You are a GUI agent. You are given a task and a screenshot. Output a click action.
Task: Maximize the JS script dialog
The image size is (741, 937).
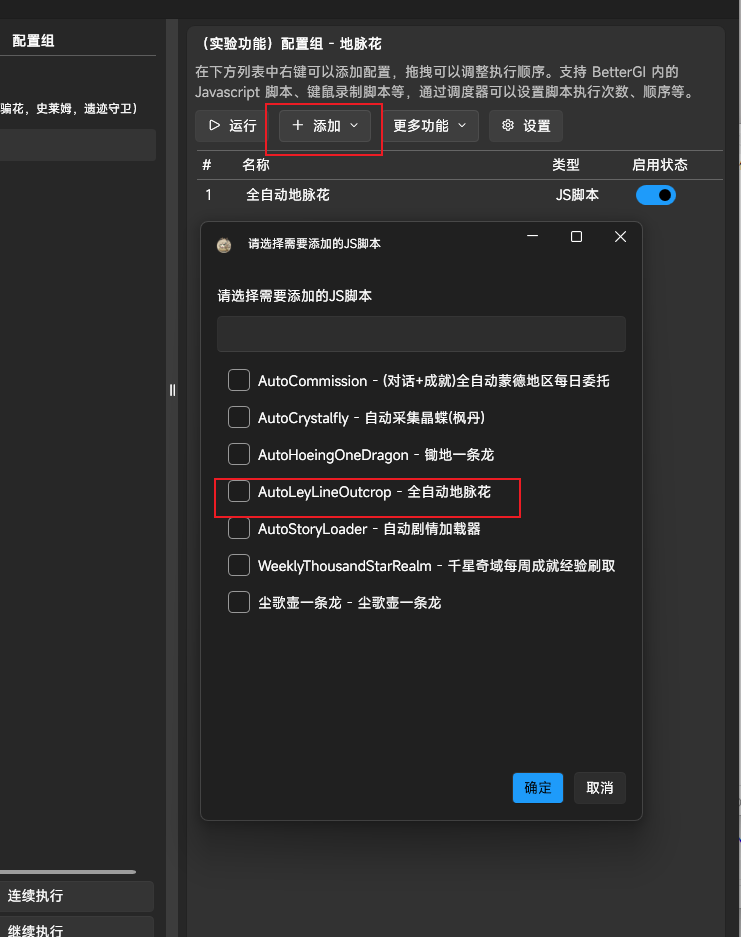[576, 237]
